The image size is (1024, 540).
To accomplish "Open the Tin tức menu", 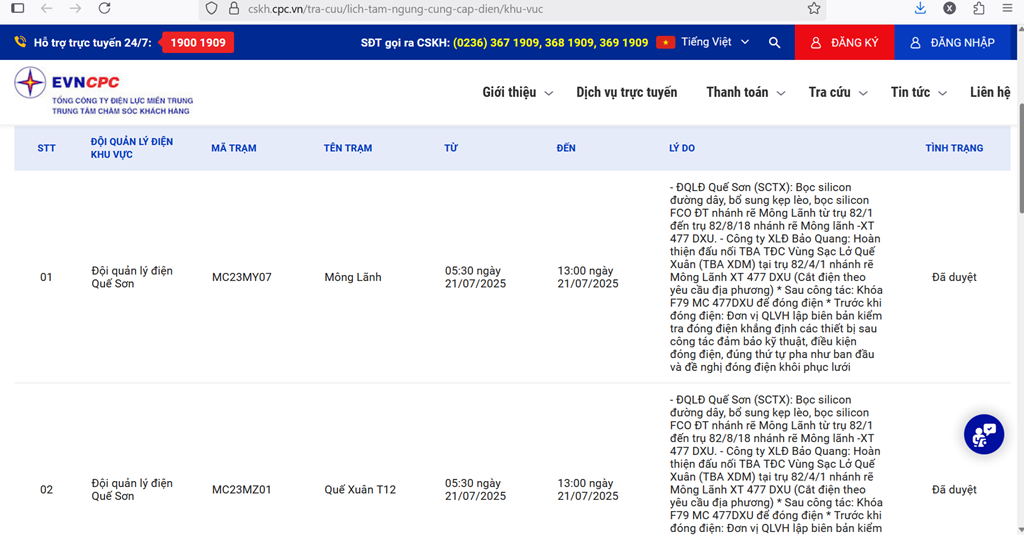I will tap(918, 92).
